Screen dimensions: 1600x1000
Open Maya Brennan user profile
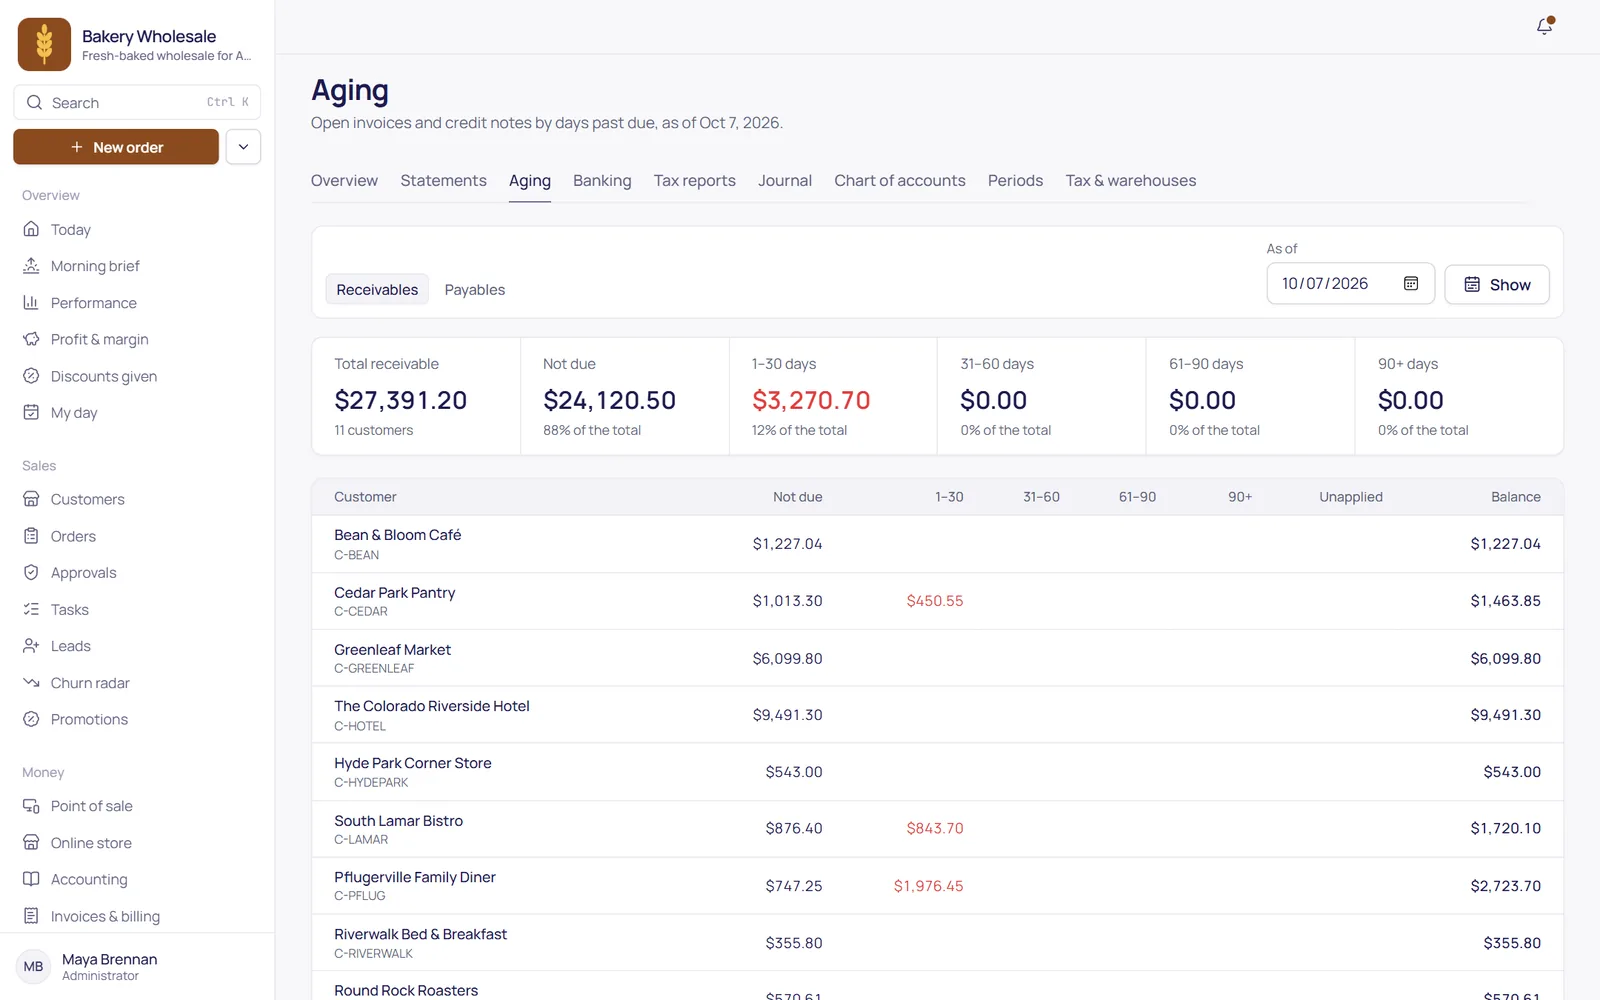137,967
